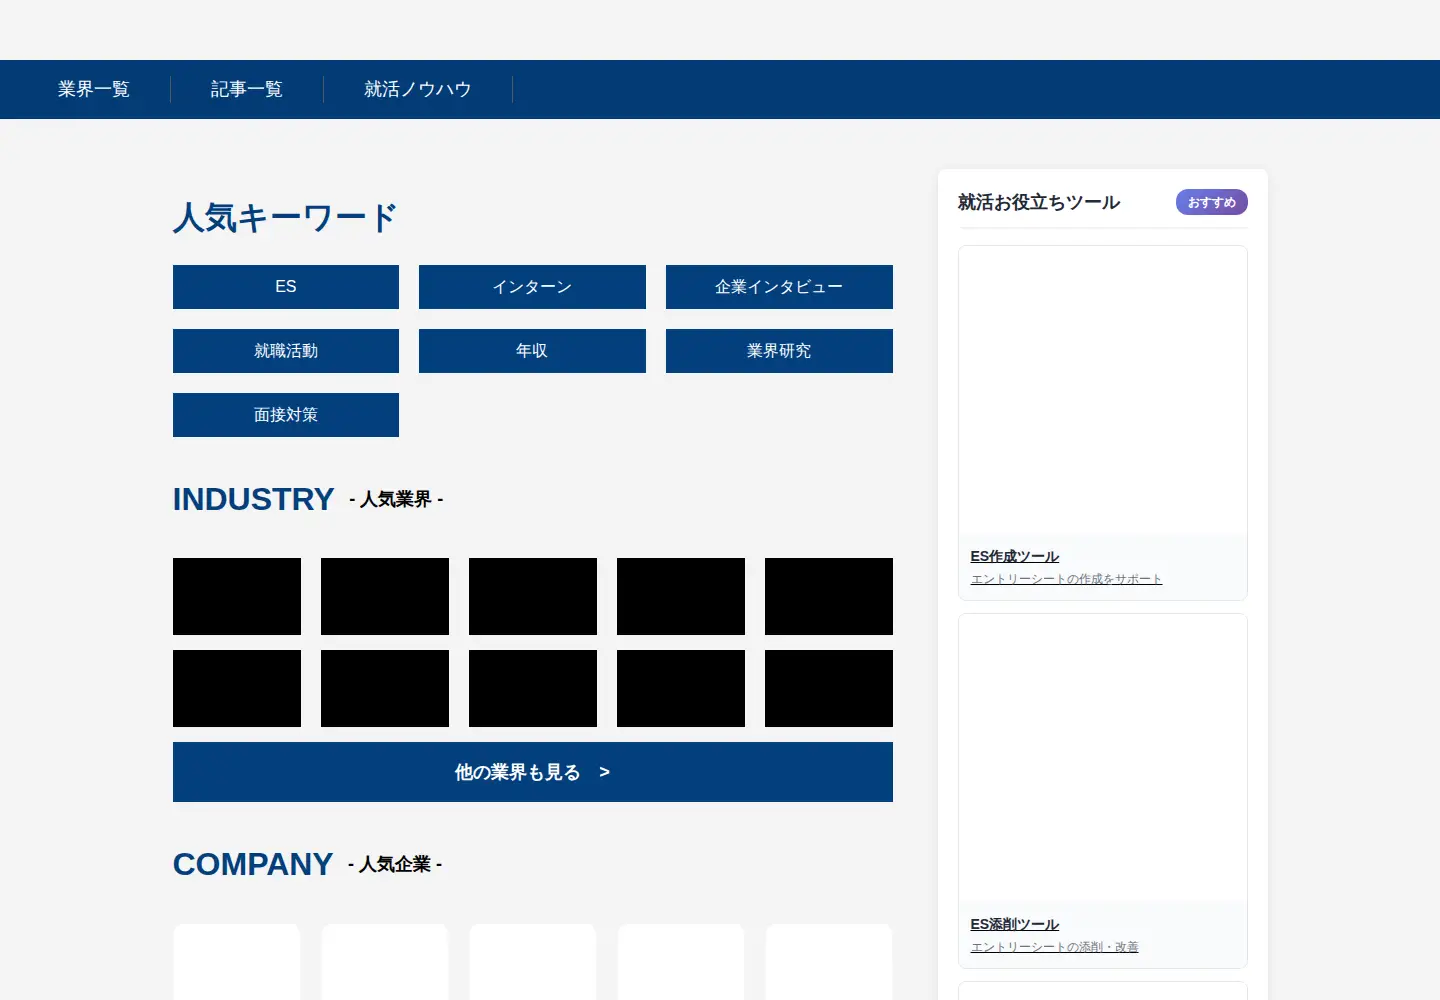The image size is (1440, 1000).
Task: Click the INDUSTRY heading text
Action: 253,499
